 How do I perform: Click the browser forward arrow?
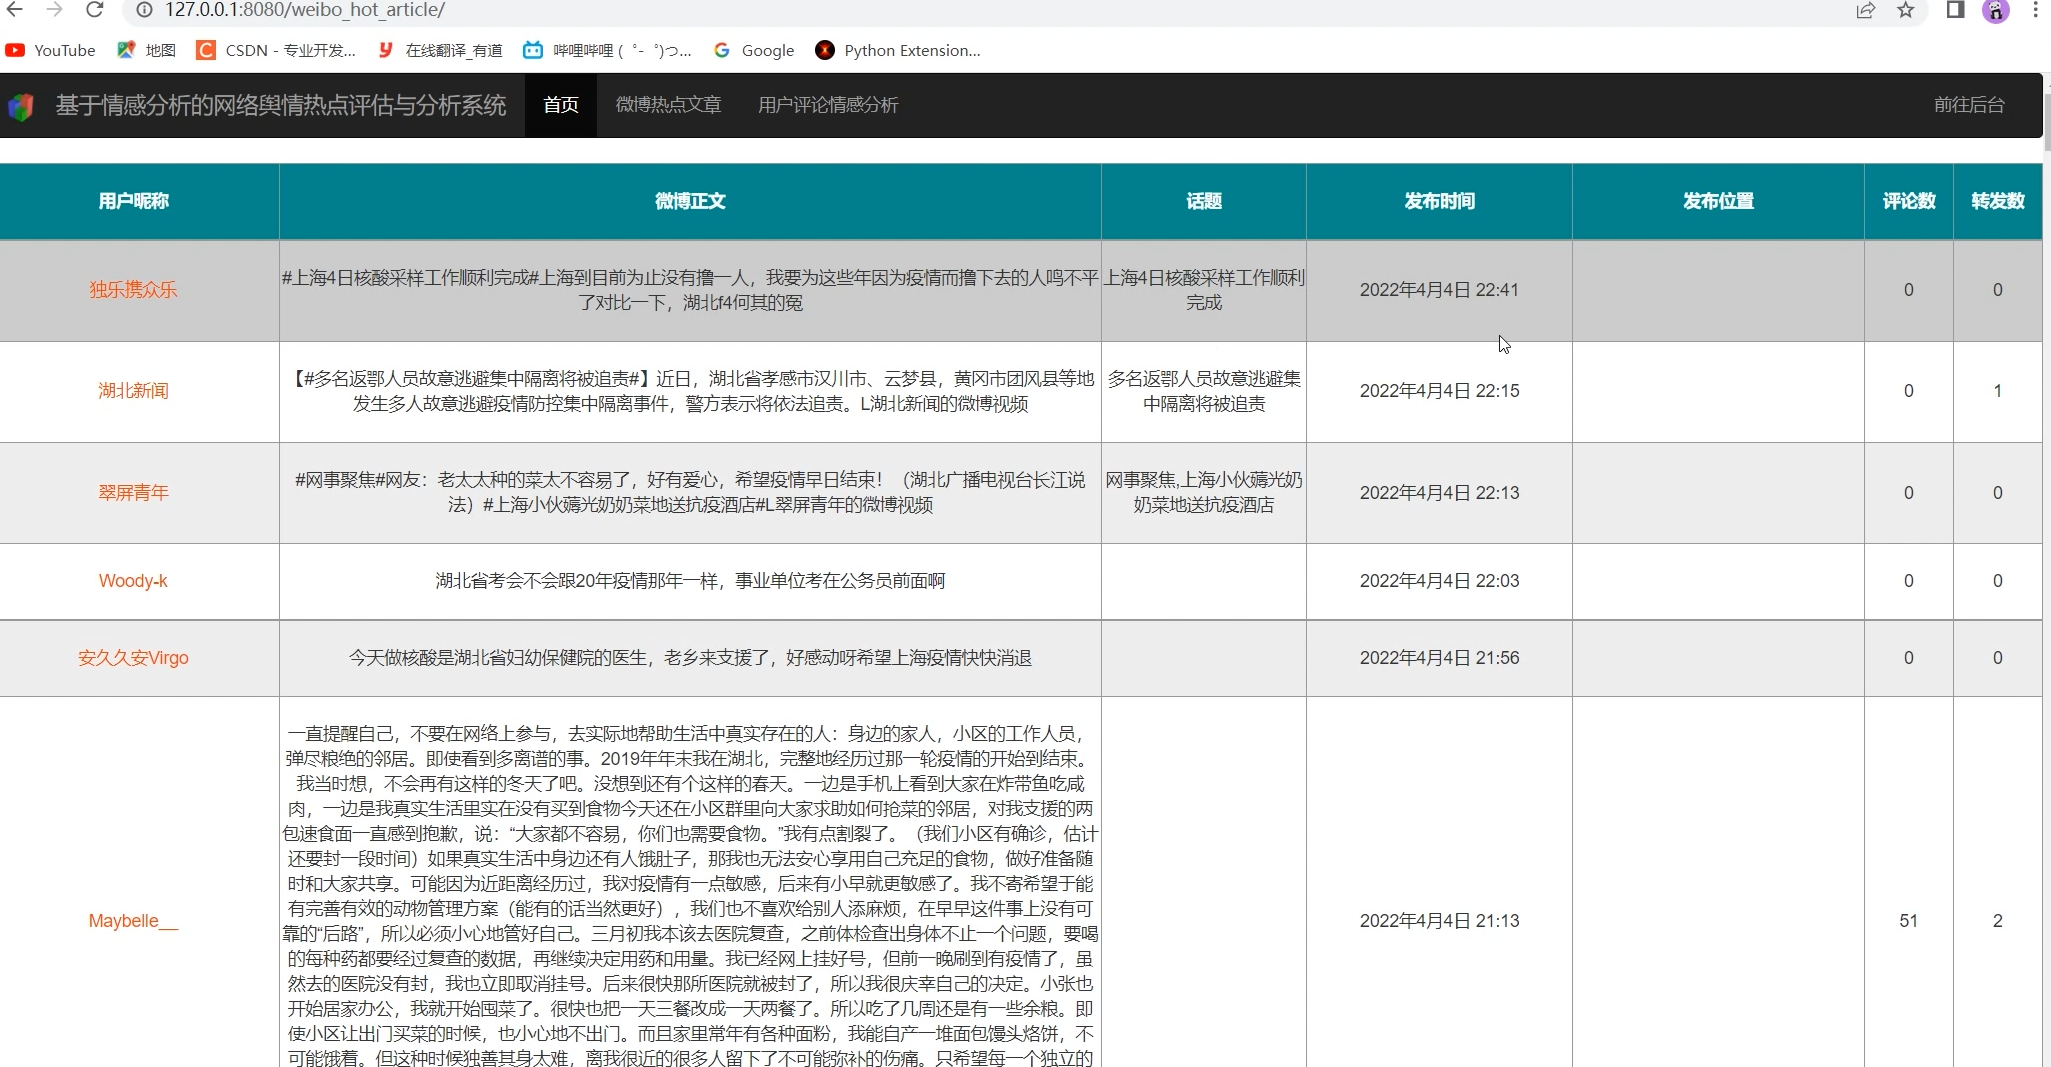[x=55, y=10]
